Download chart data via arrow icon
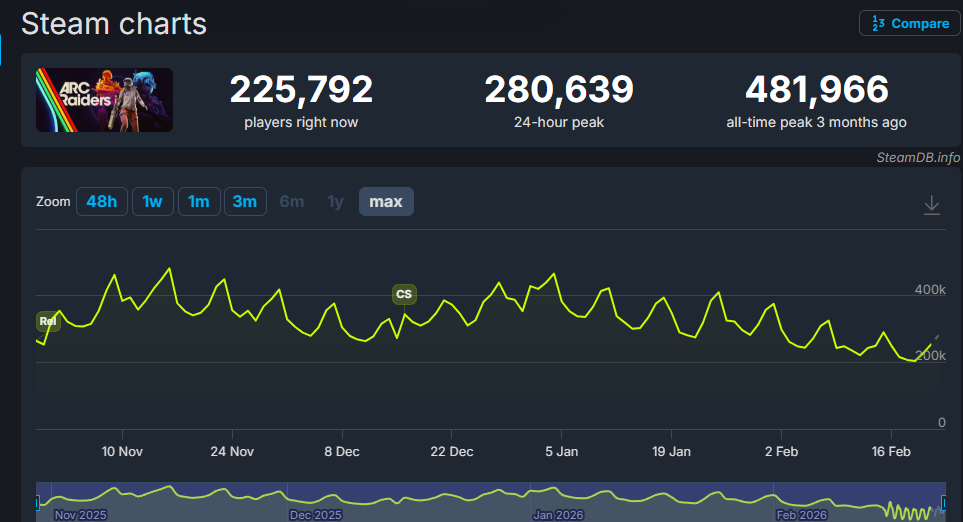Viewport: 963px width, 522px height. (x=932, y=205)
